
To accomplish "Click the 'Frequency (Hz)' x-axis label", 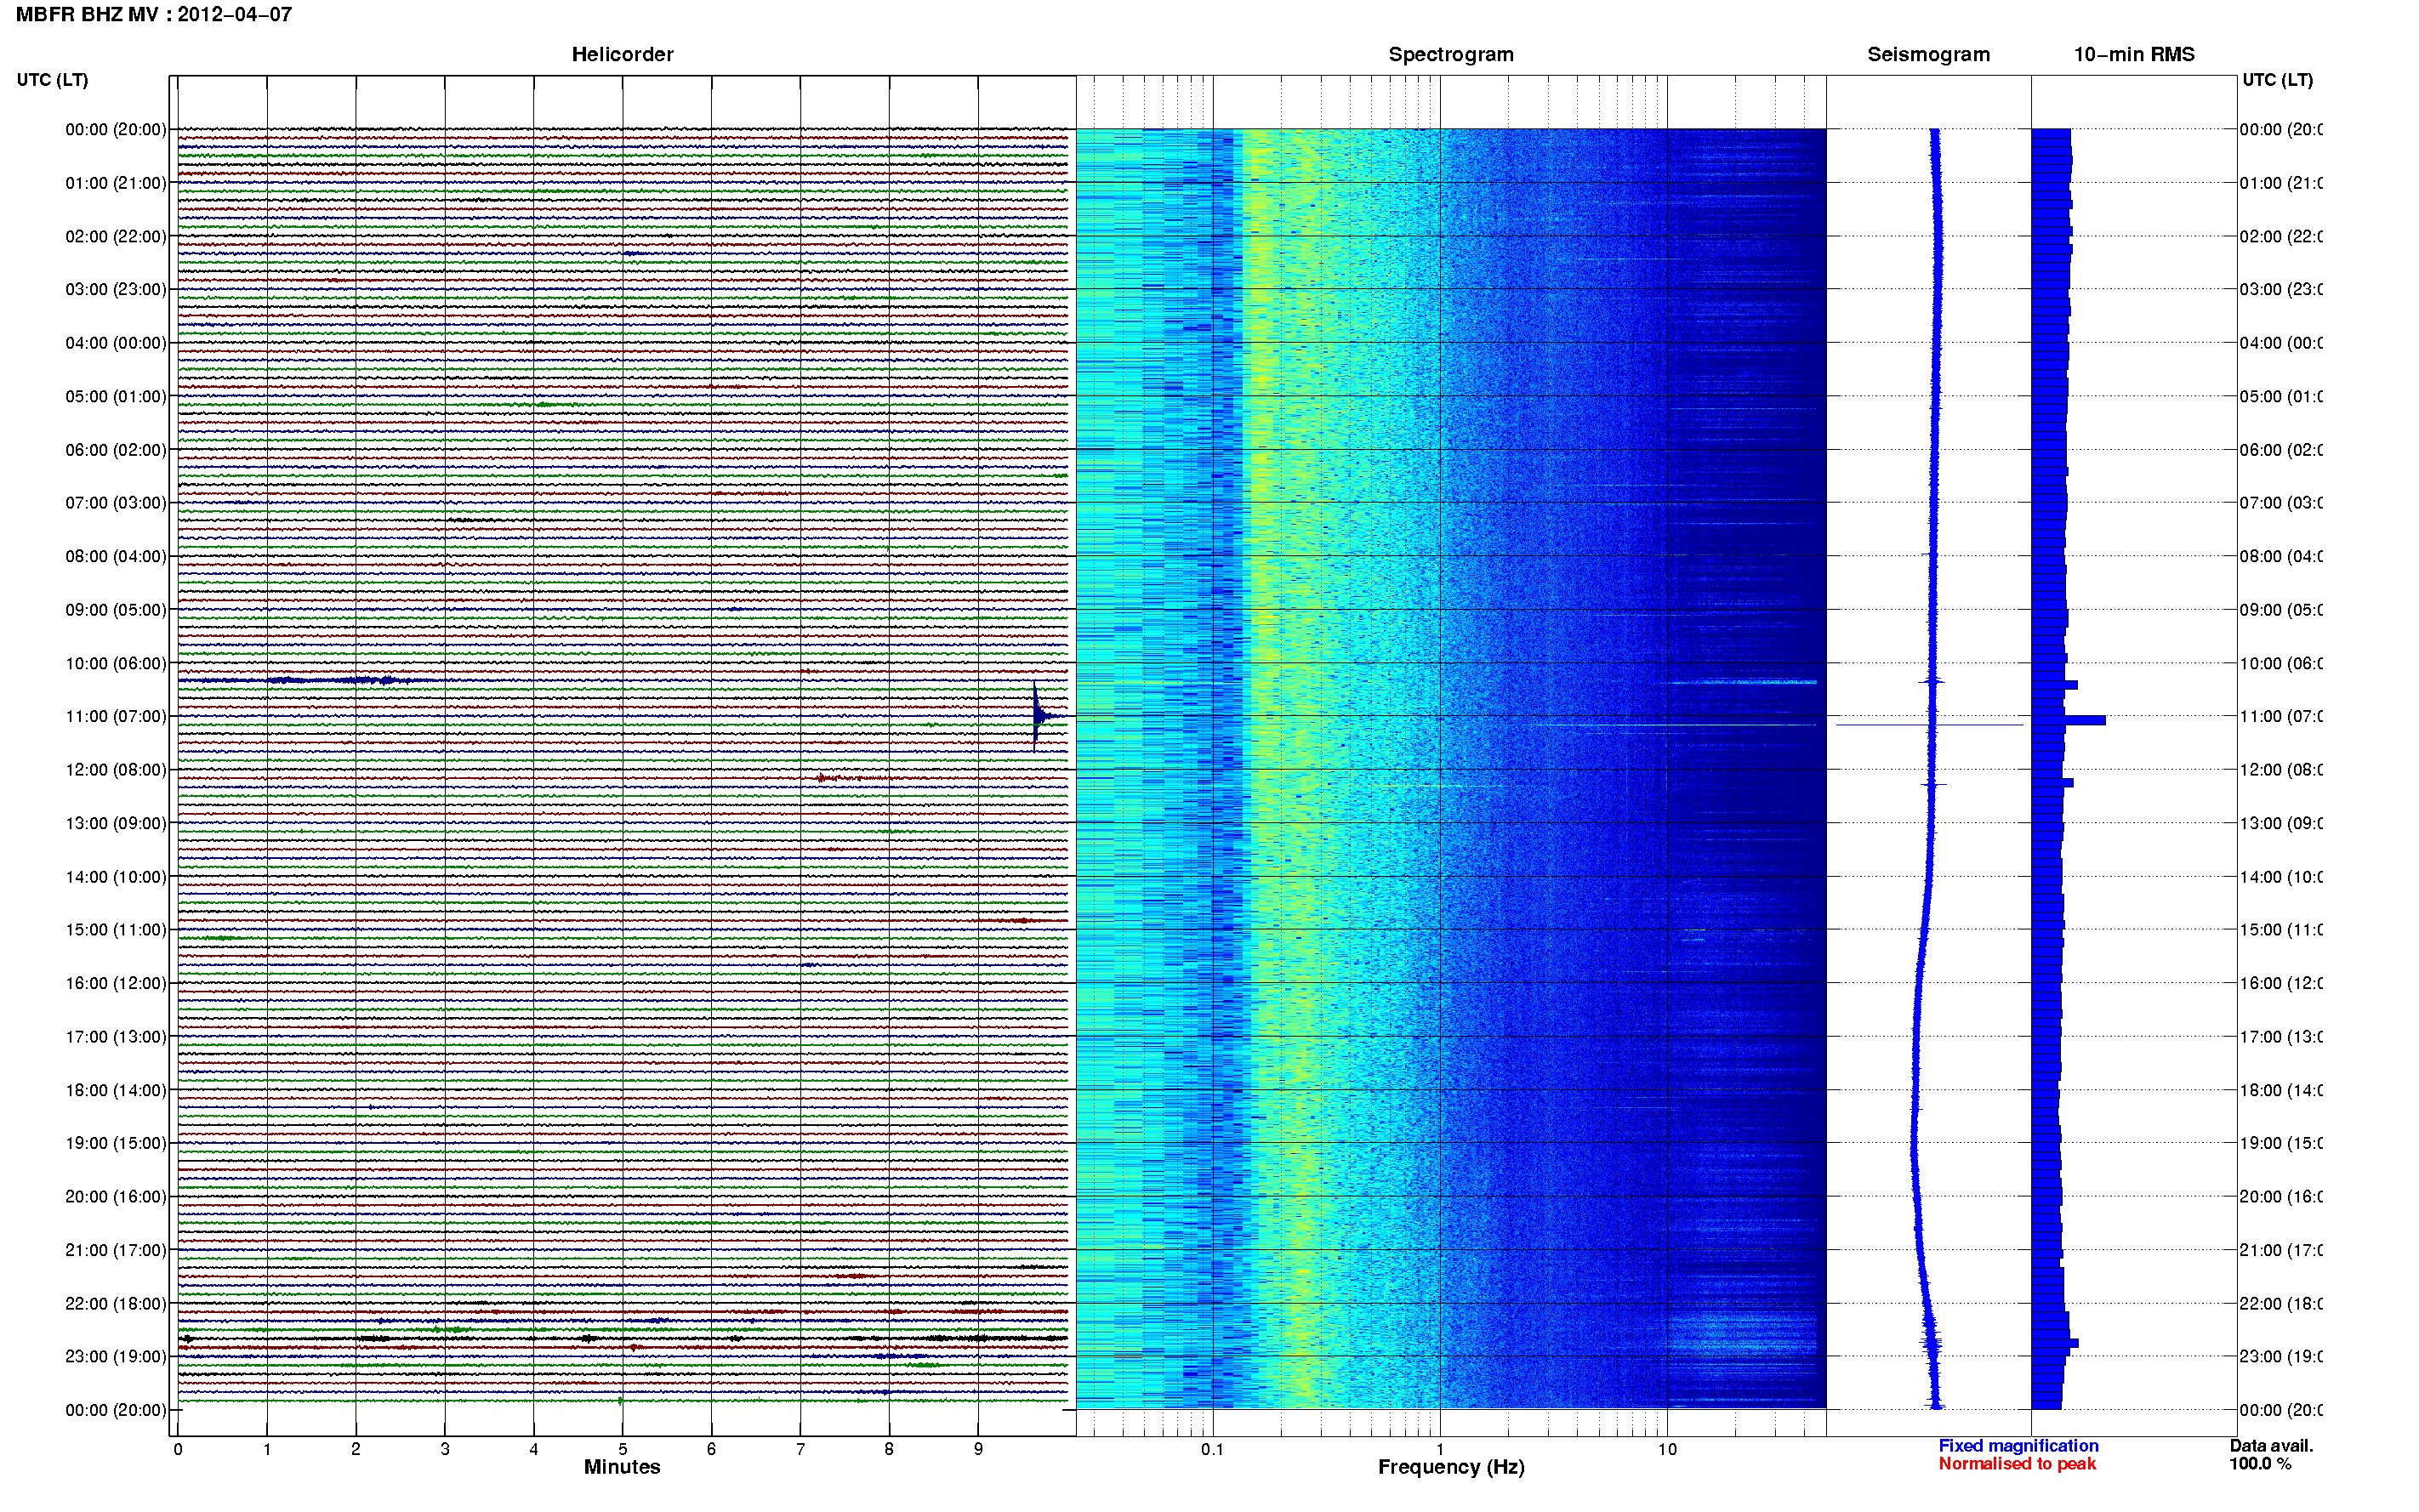I will [1451, 1467].
